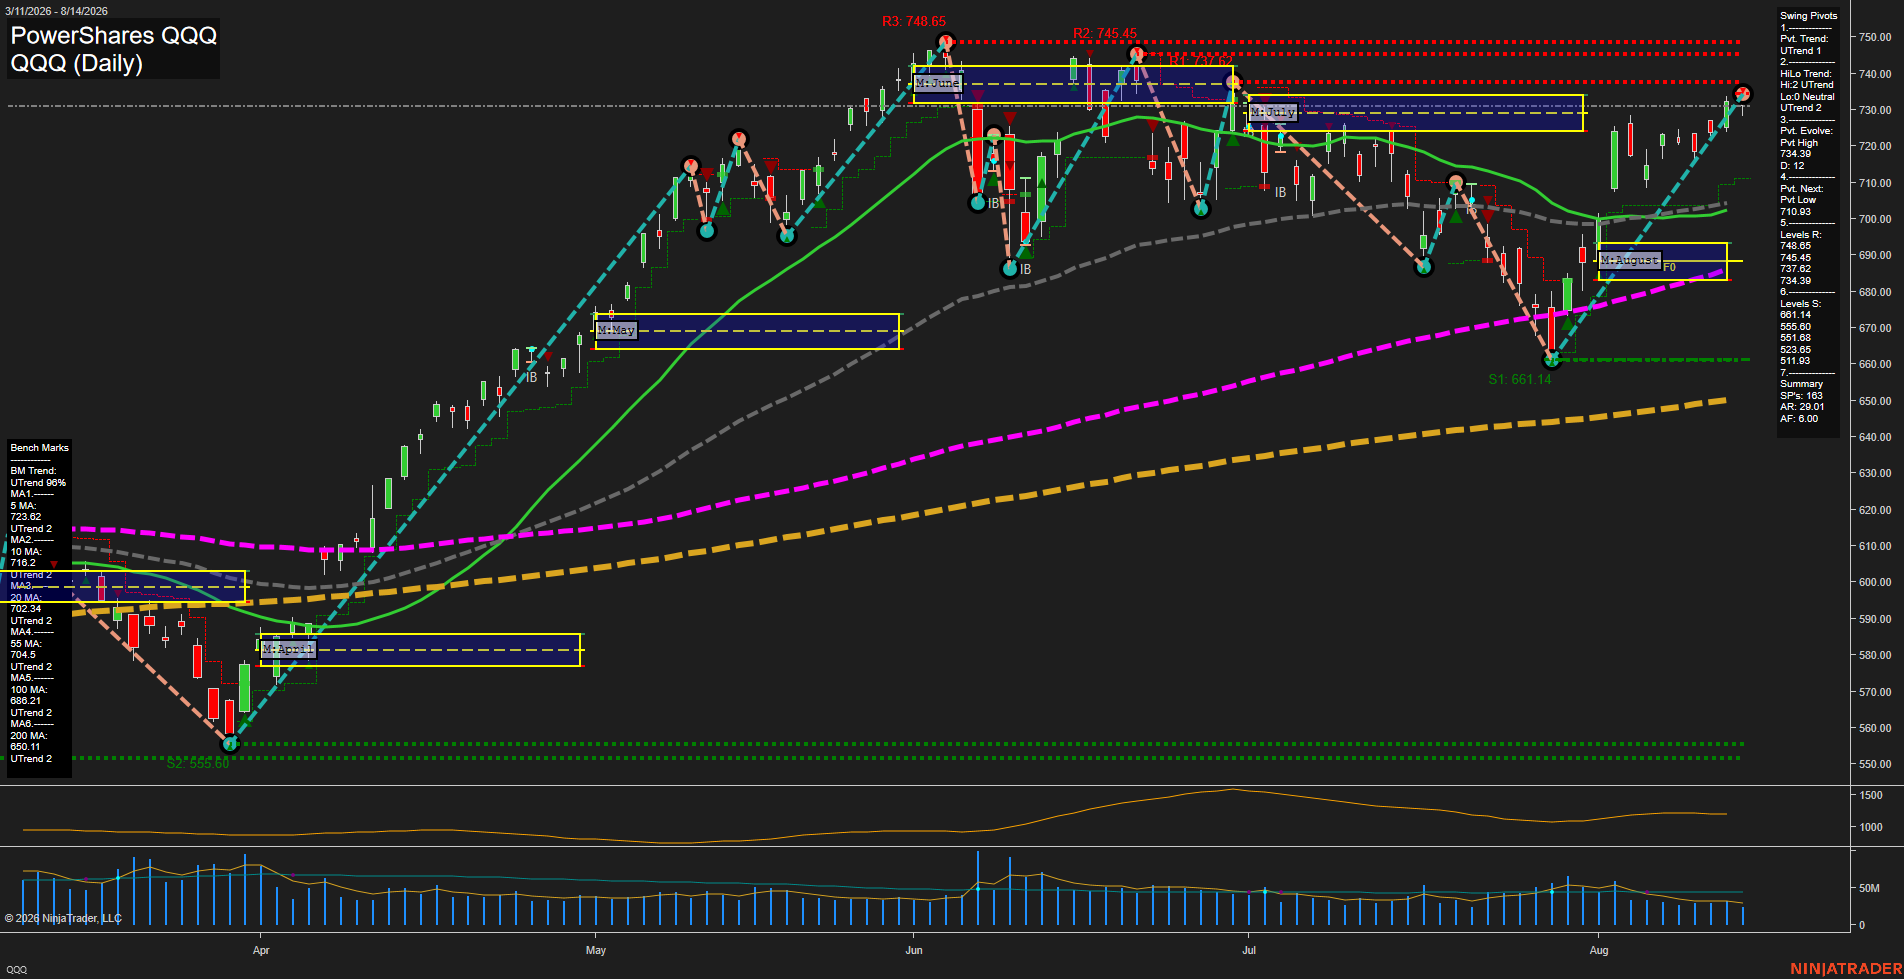Click the "M:June" monthly range label
The width and height of the screenshot is (1904, 979).
pos(938,83)
